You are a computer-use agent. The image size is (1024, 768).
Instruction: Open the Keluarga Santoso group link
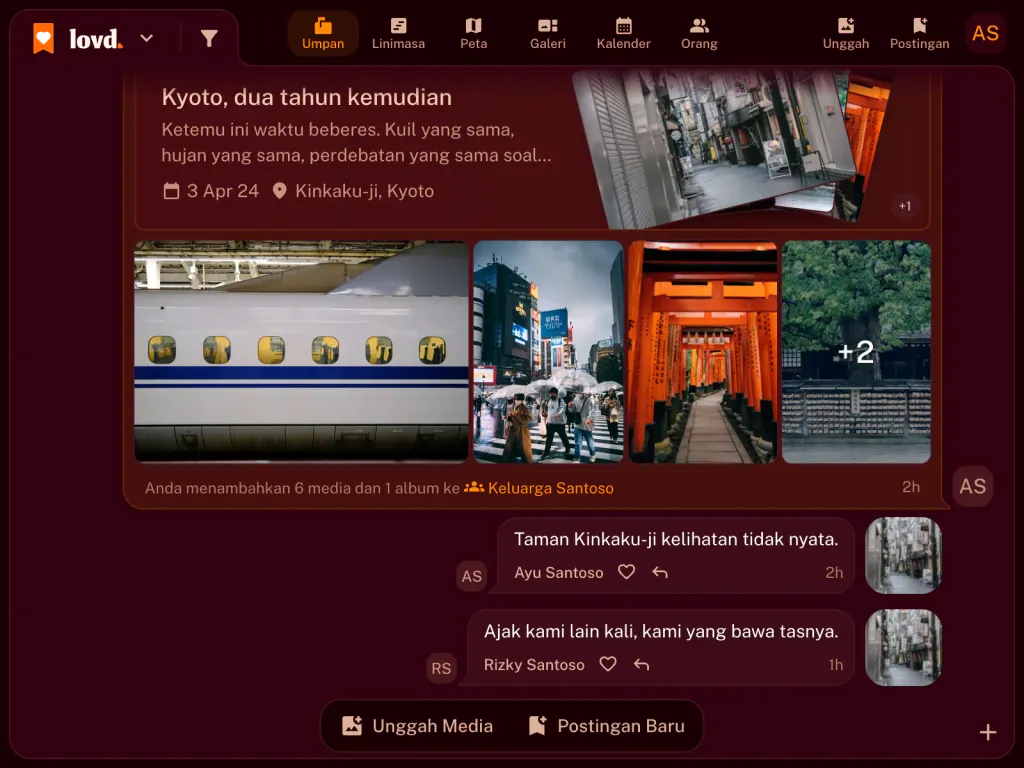(539, 488)
